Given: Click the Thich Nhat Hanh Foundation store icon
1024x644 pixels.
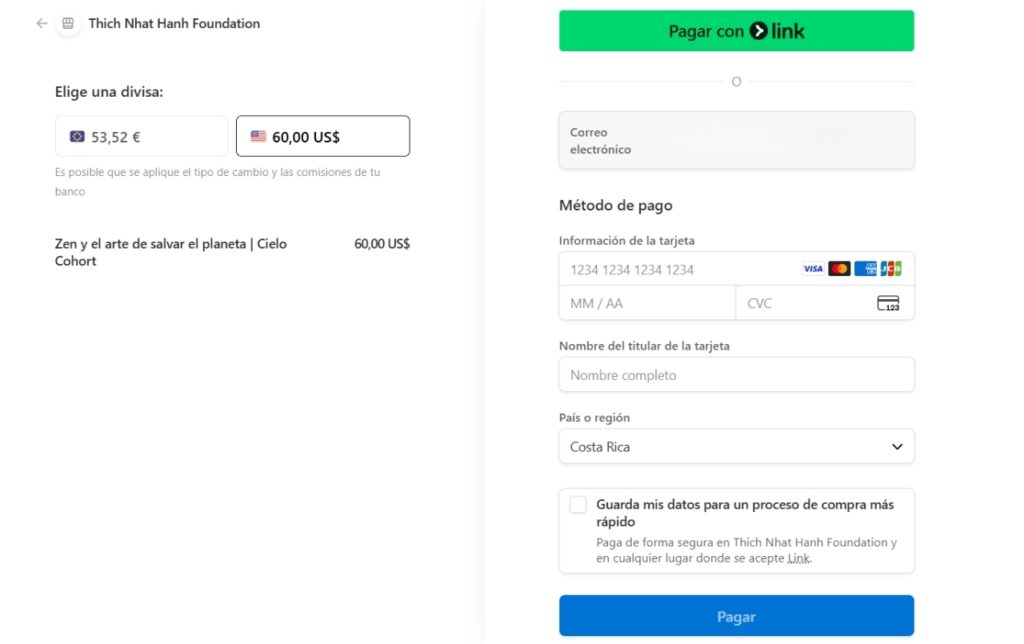Looking at the screenshot, I should click(x=68, y=24).
